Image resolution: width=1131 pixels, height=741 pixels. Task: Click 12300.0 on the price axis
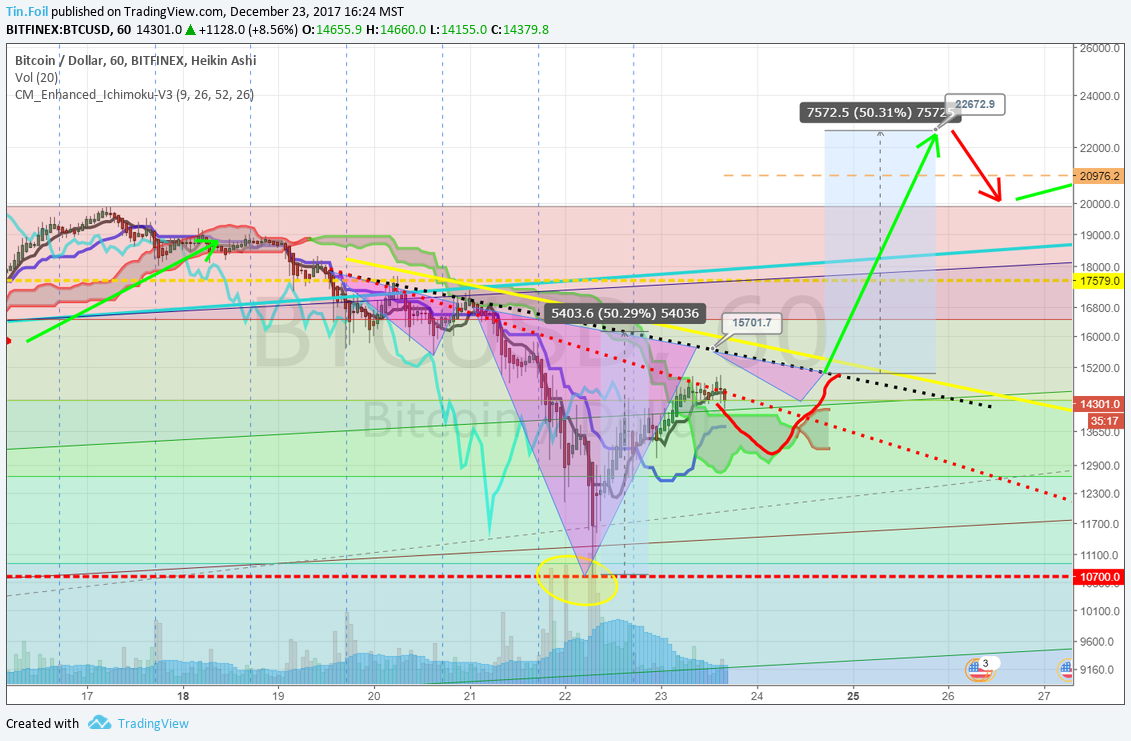[1100, 494]
